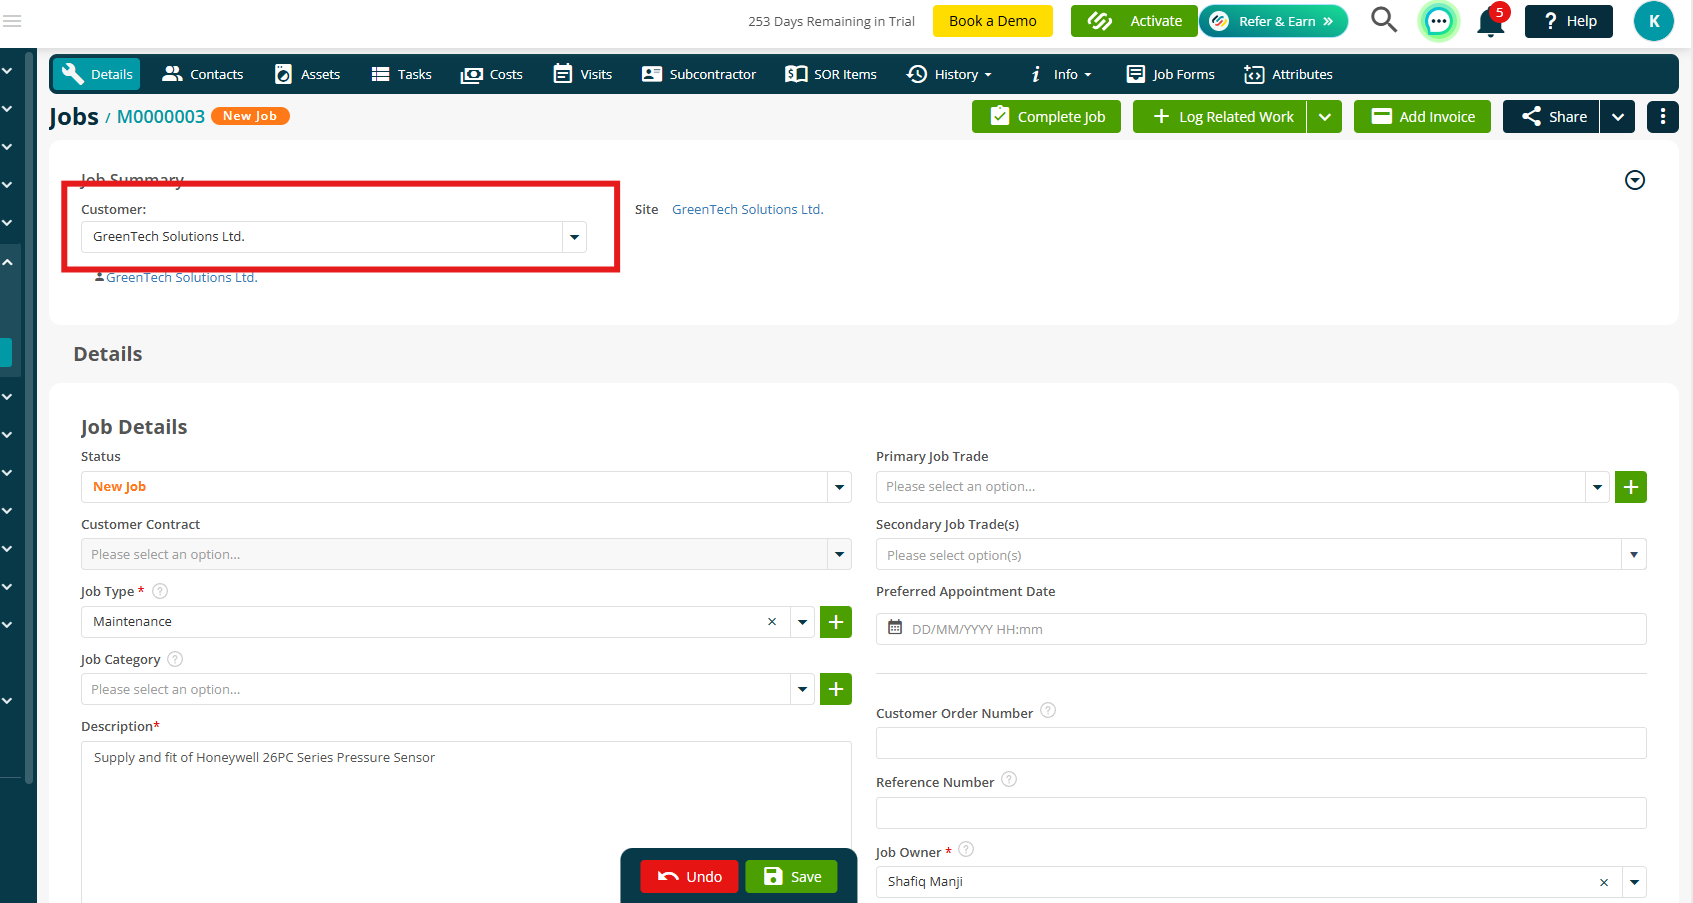Clear the Maintenance job type

coord(772,622)
